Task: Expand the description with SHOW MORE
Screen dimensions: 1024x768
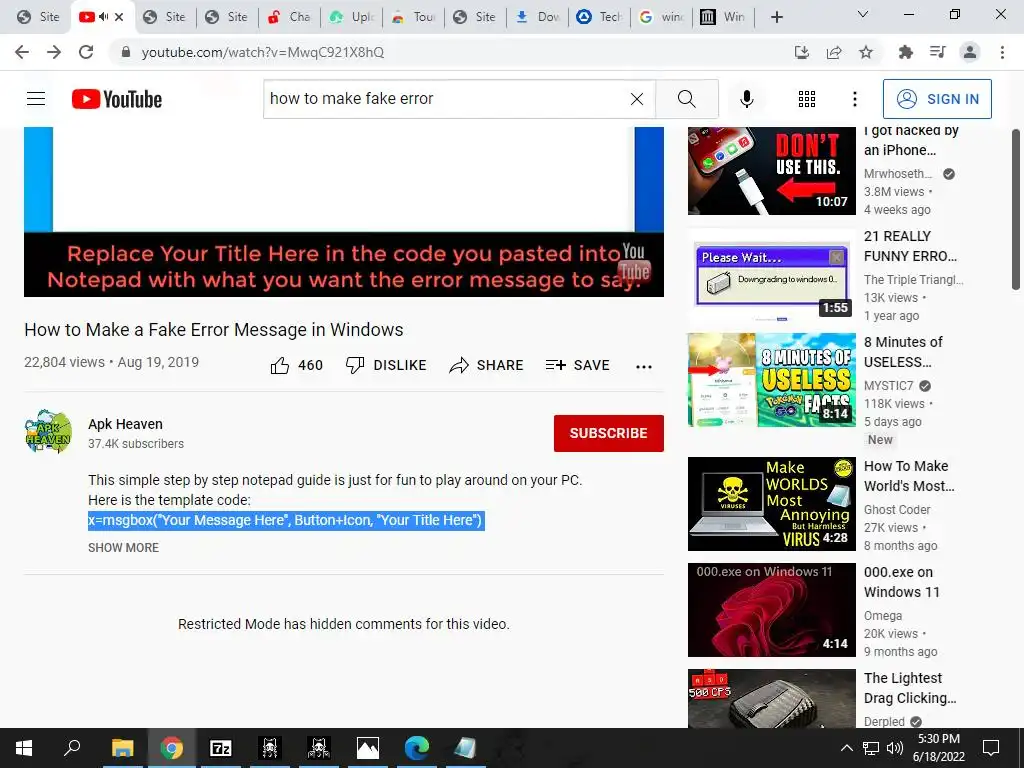Action: coord(123,547)
